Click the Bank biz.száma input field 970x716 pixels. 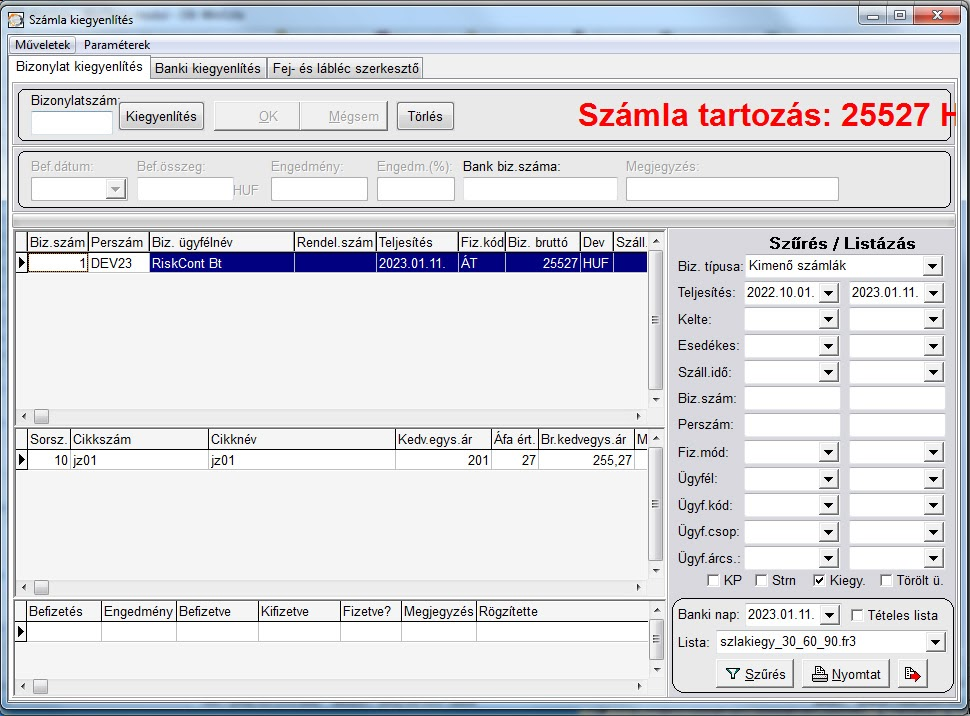pyautogui.click(x=540, y=189)
